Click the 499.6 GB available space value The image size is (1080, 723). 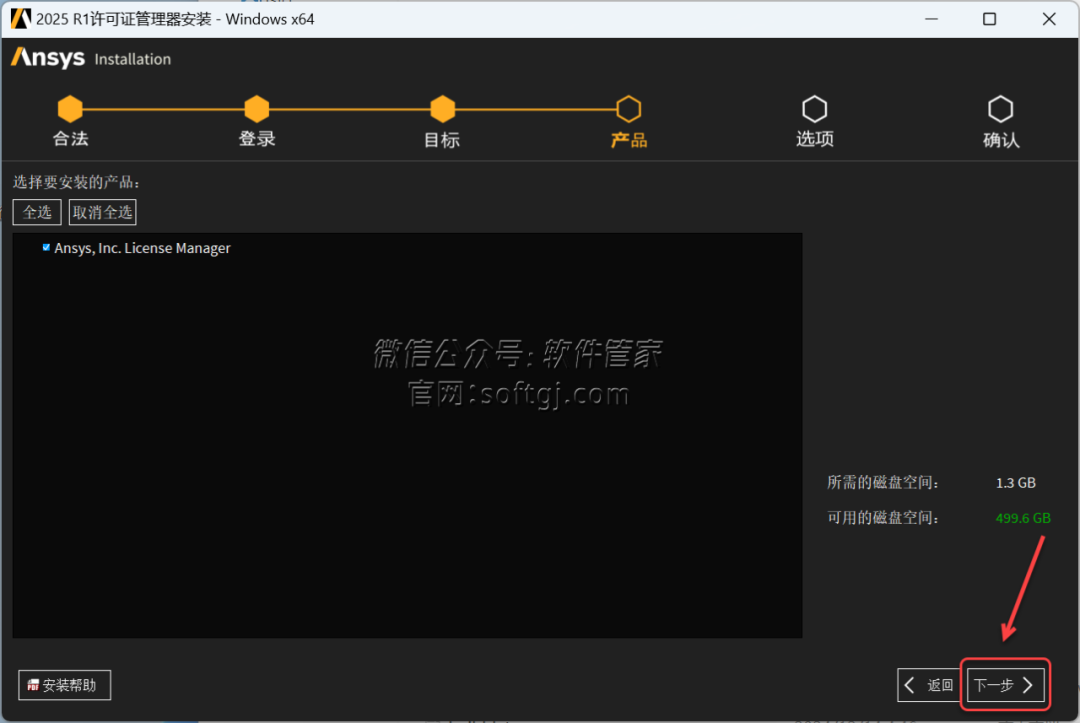(1023, 518)
